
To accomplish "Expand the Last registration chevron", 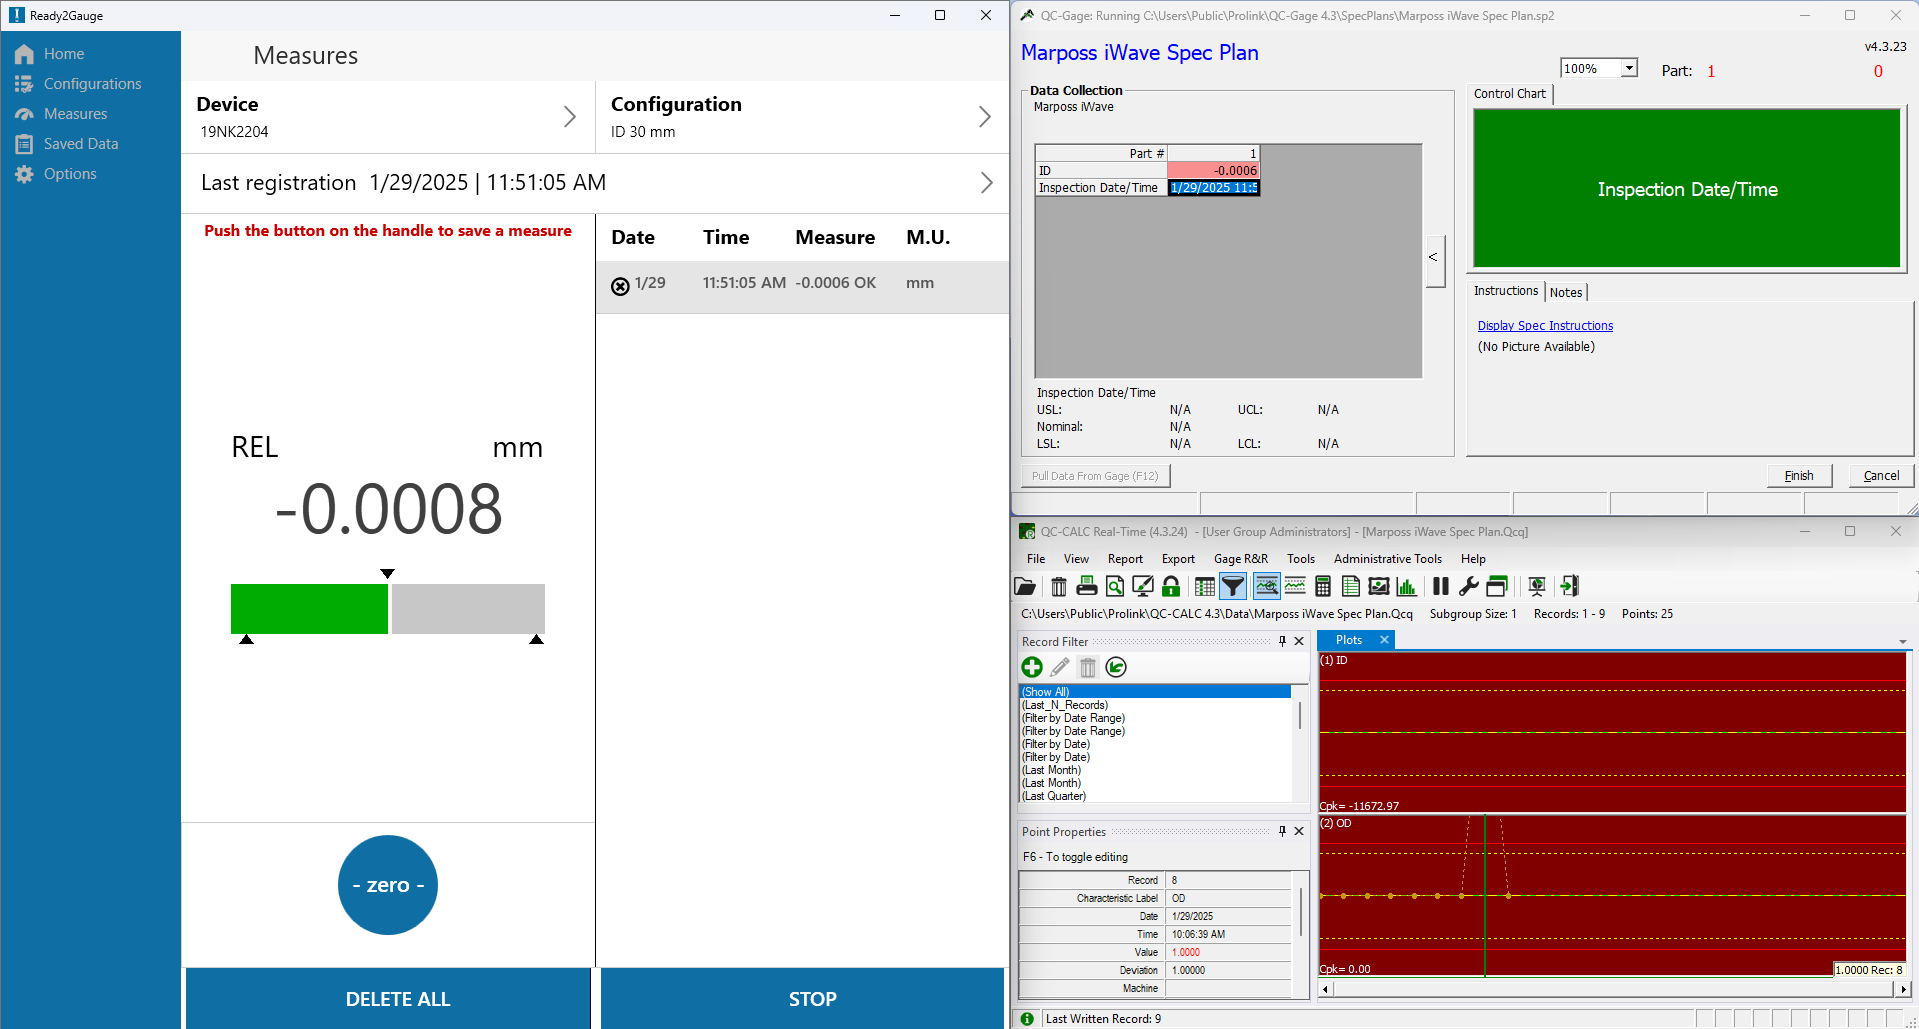I will [x=986, y=182].
